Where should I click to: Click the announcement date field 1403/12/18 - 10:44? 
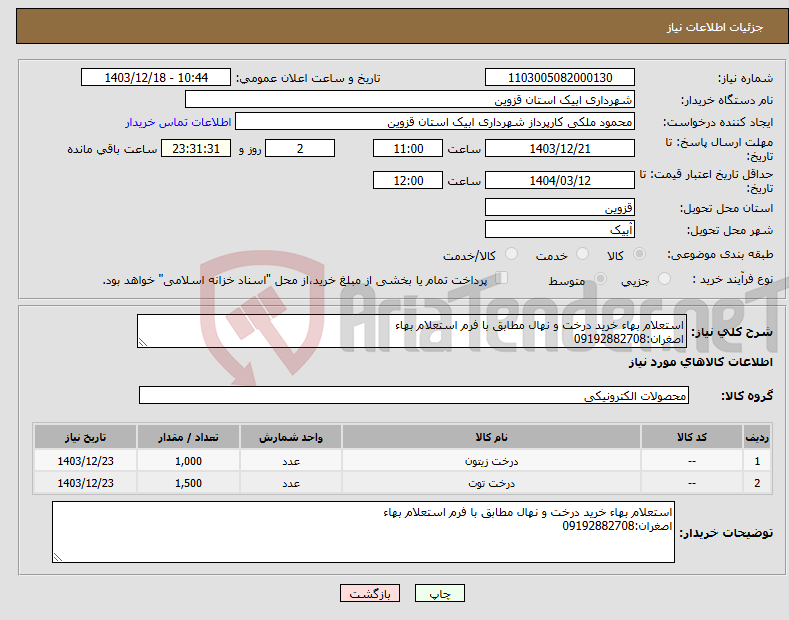[x=155, y=78]
